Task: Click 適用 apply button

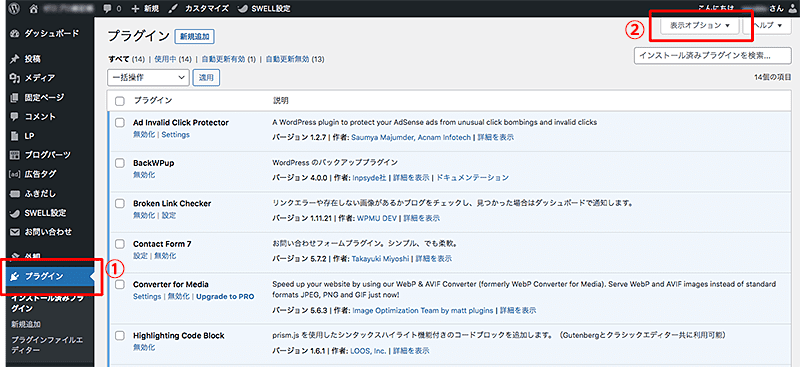Action: pos(206,78)
